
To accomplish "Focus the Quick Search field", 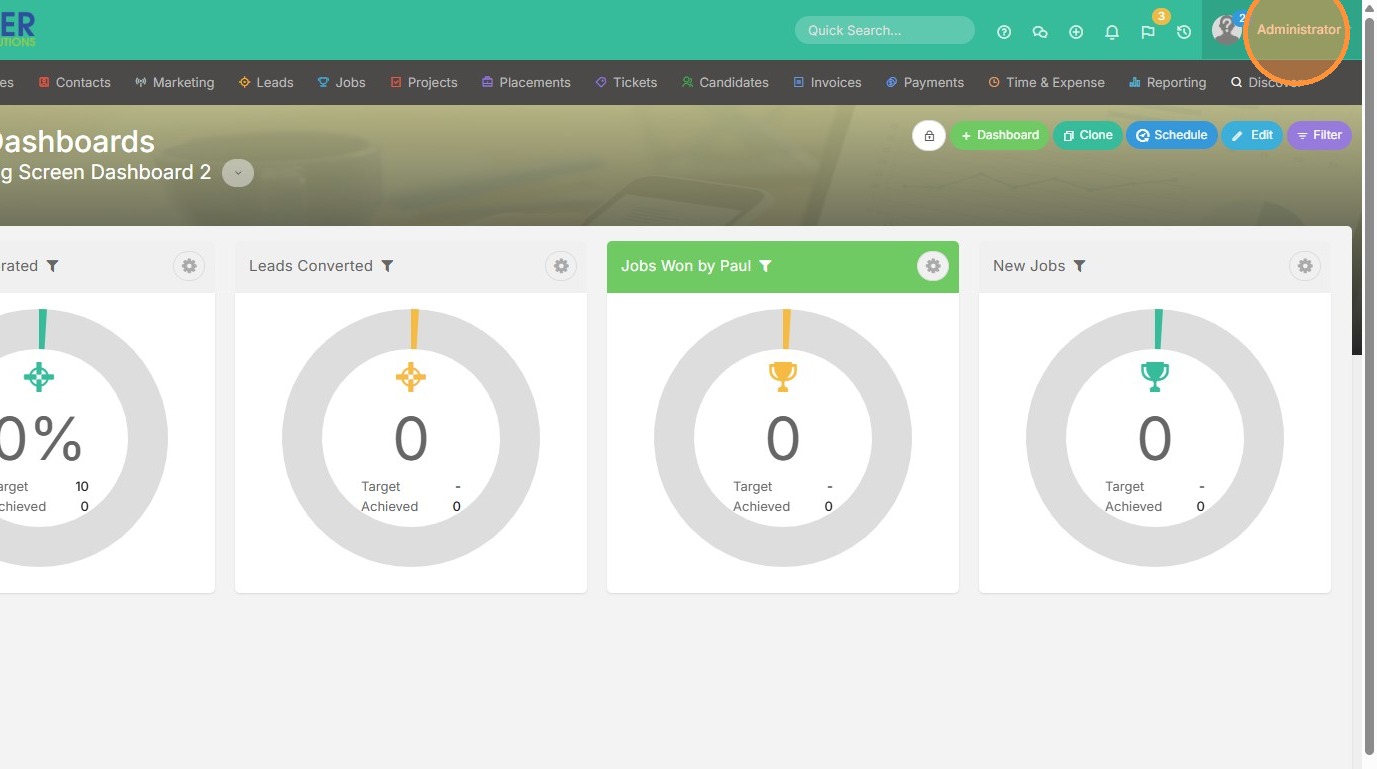I will click(x=885, y=30).
